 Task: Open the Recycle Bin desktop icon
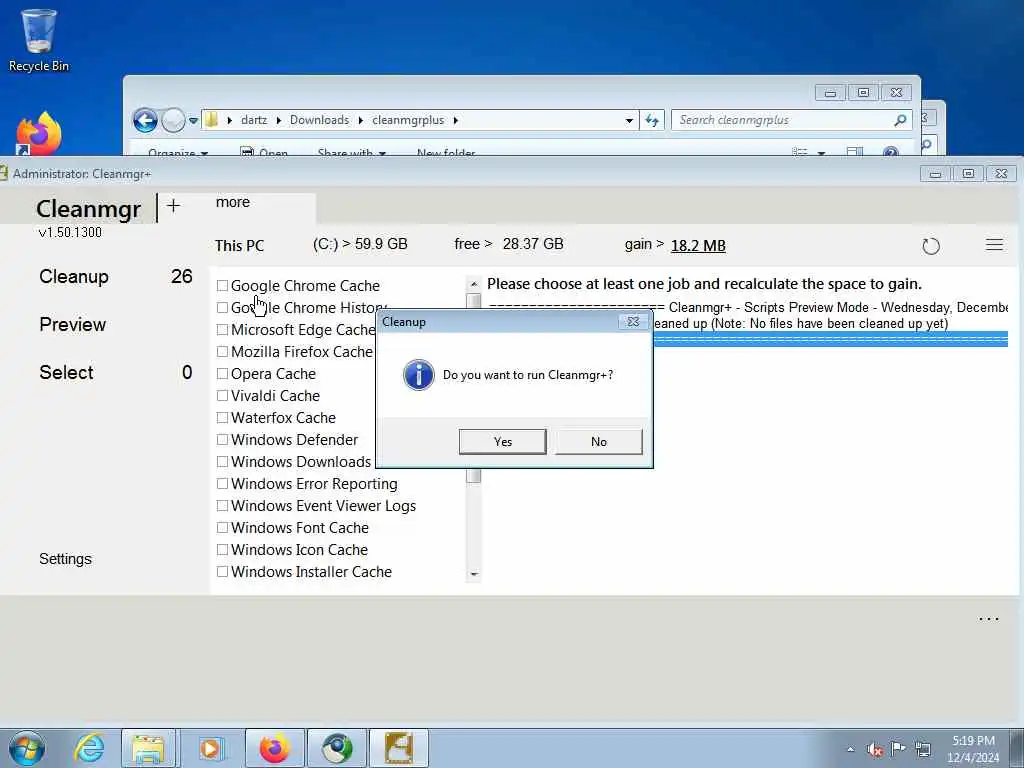coord(39,40)
